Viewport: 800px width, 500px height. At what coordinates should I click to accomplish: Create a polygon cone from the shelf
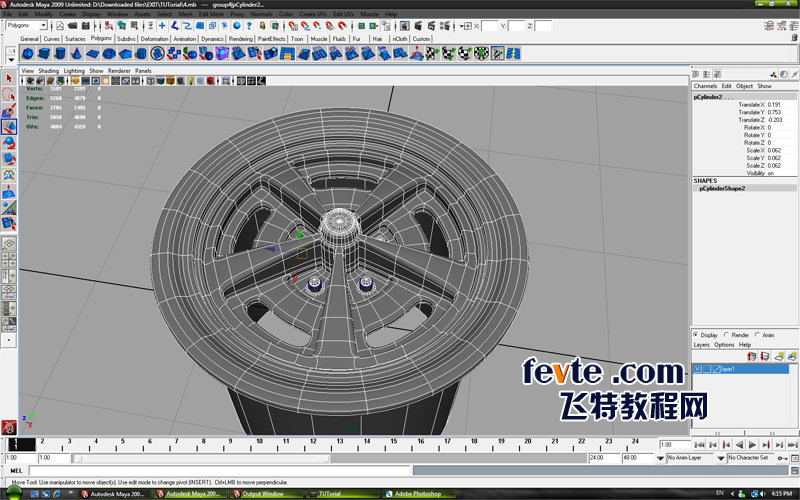76,53
